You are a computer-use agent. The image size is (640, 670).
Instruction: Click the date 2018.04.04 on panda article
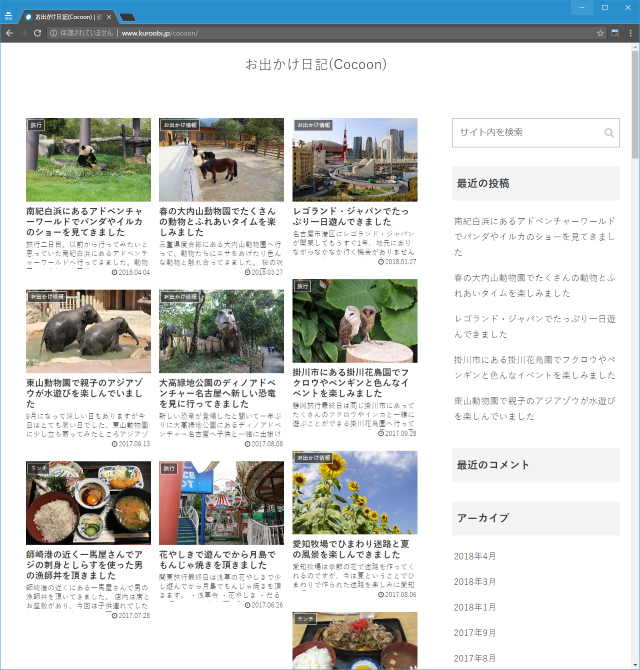[131, 272]
